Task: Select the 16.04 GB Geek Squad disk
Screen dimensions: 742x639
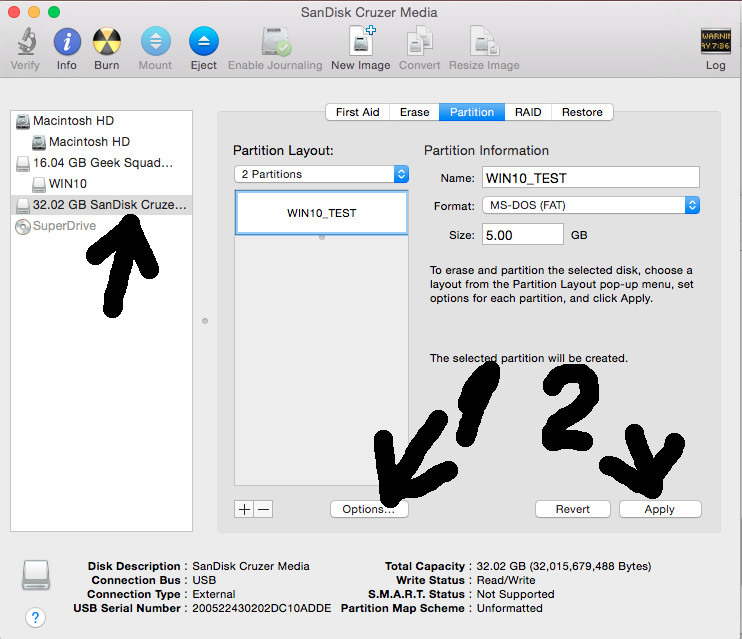Action: 101,163
